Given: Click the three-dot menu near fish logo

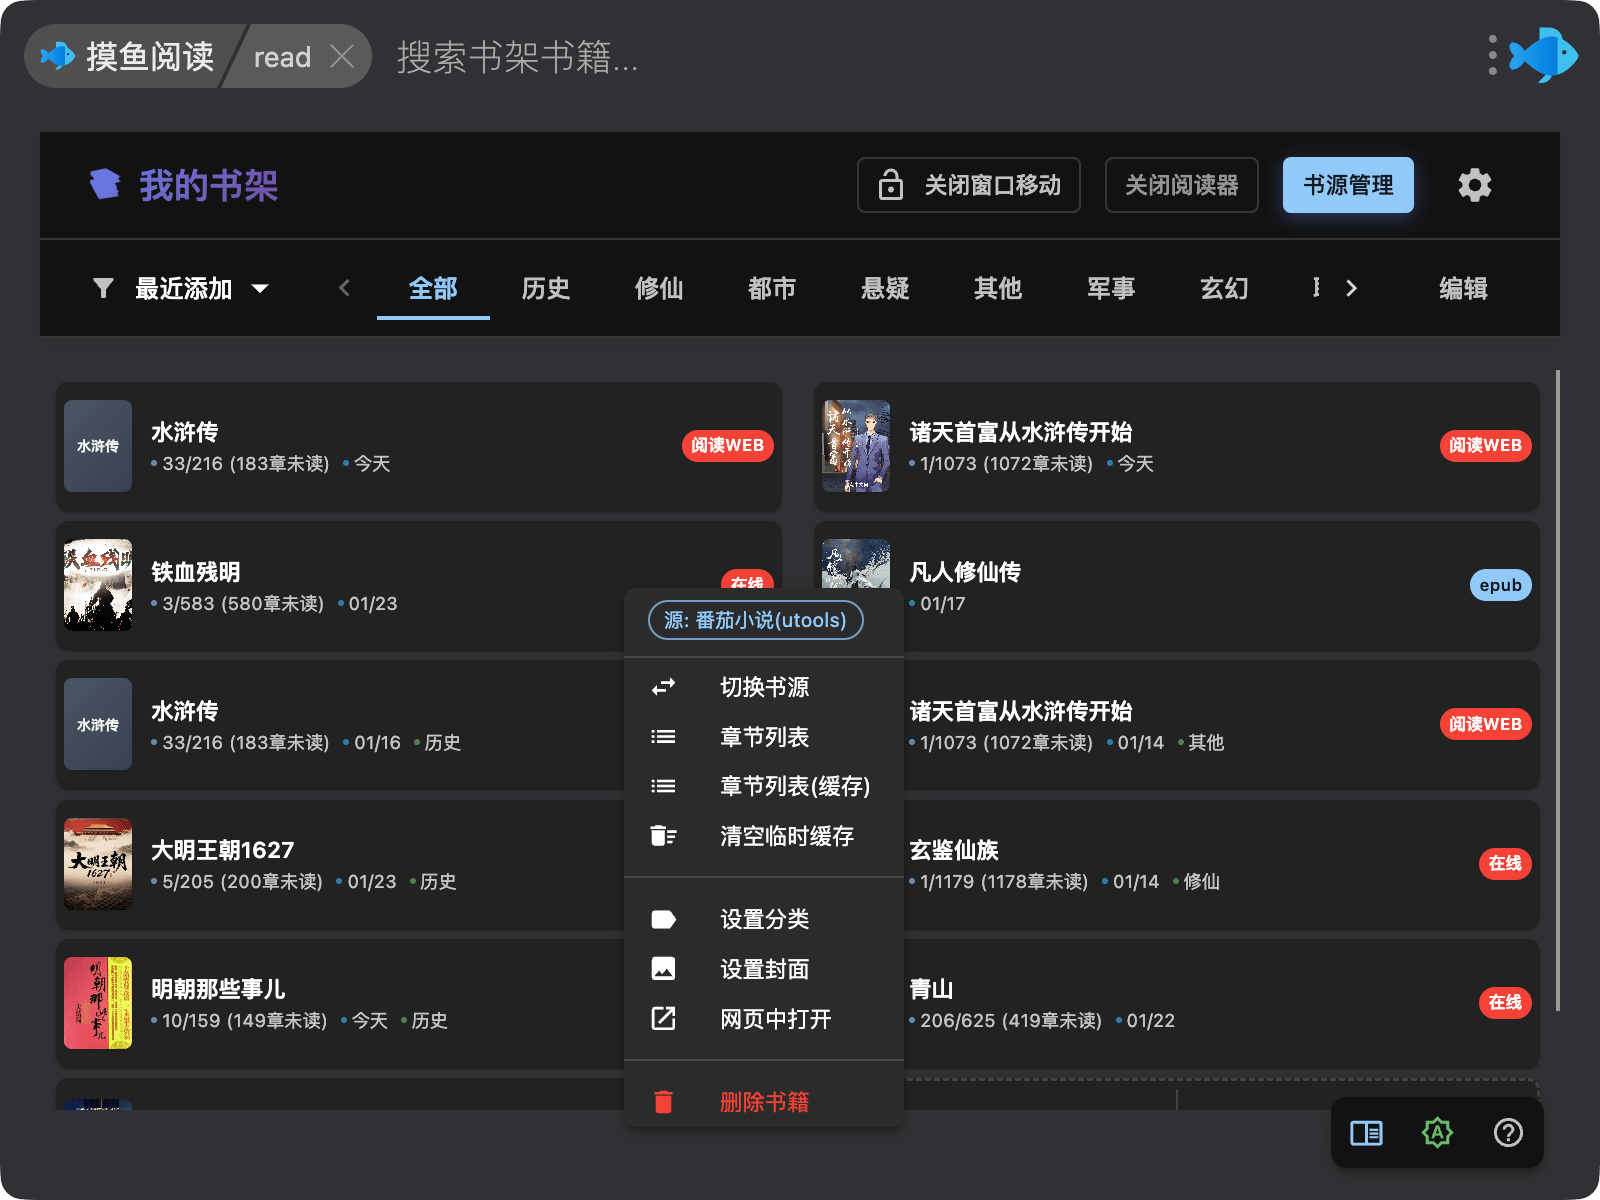Looking at the screenshot, I should pyautogui.click(x=1492, y=56).
